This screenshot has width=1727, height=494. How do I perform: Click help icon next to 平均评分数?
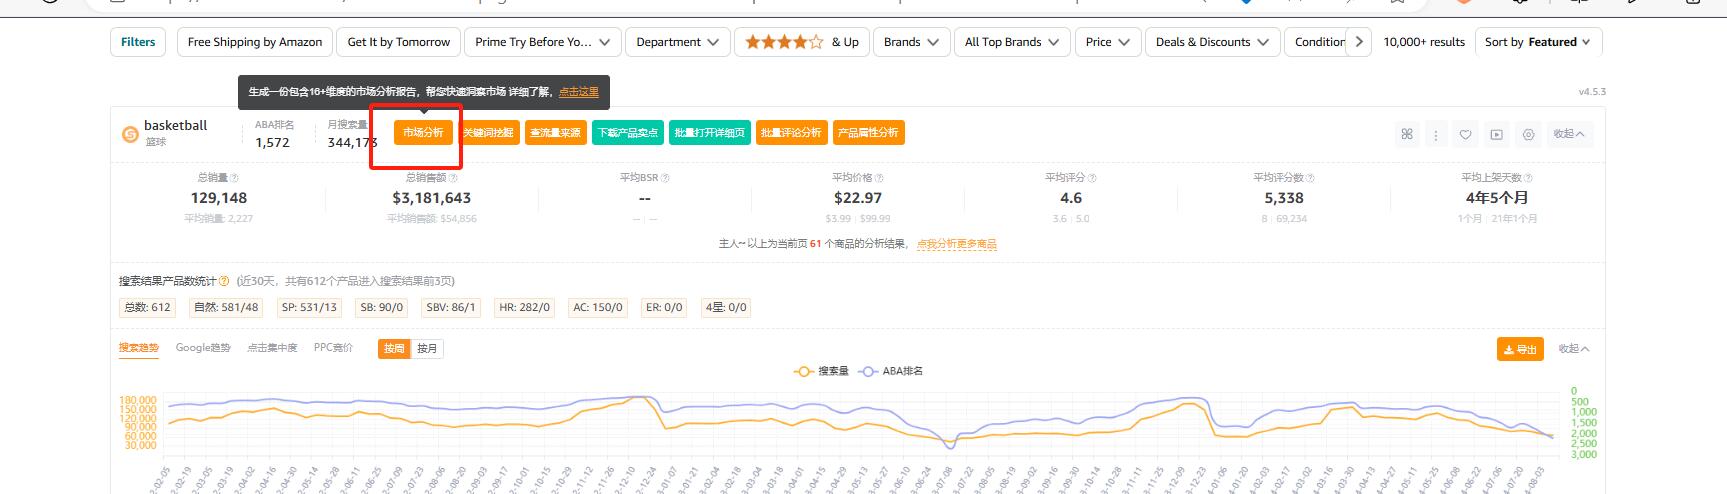[1311, 178]
